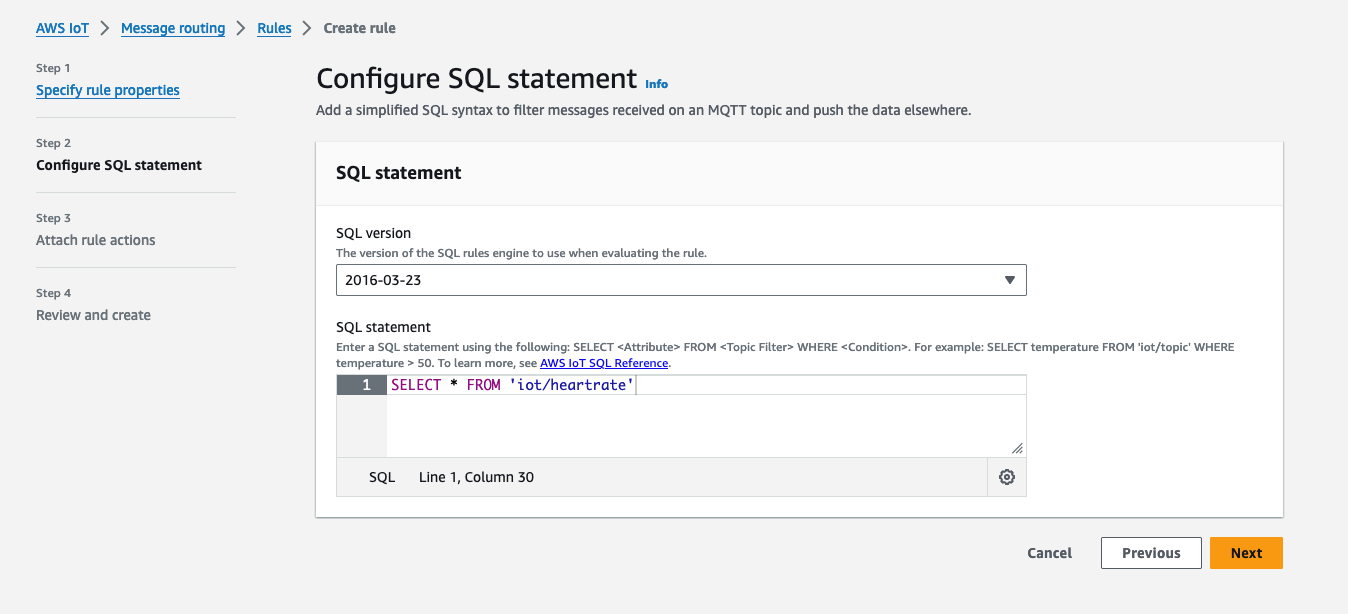Viewport: 1348px width, 614px height.
Task: Click the SQL language label in status bar
Action: click(382, 478)
